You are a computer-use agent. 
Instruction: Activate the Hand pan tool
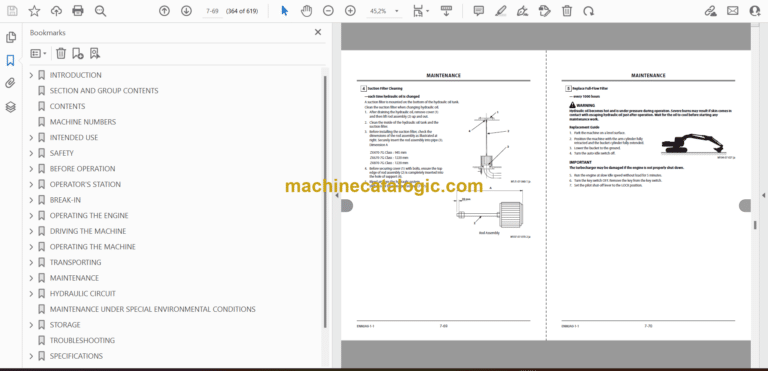tap(307, 11)
